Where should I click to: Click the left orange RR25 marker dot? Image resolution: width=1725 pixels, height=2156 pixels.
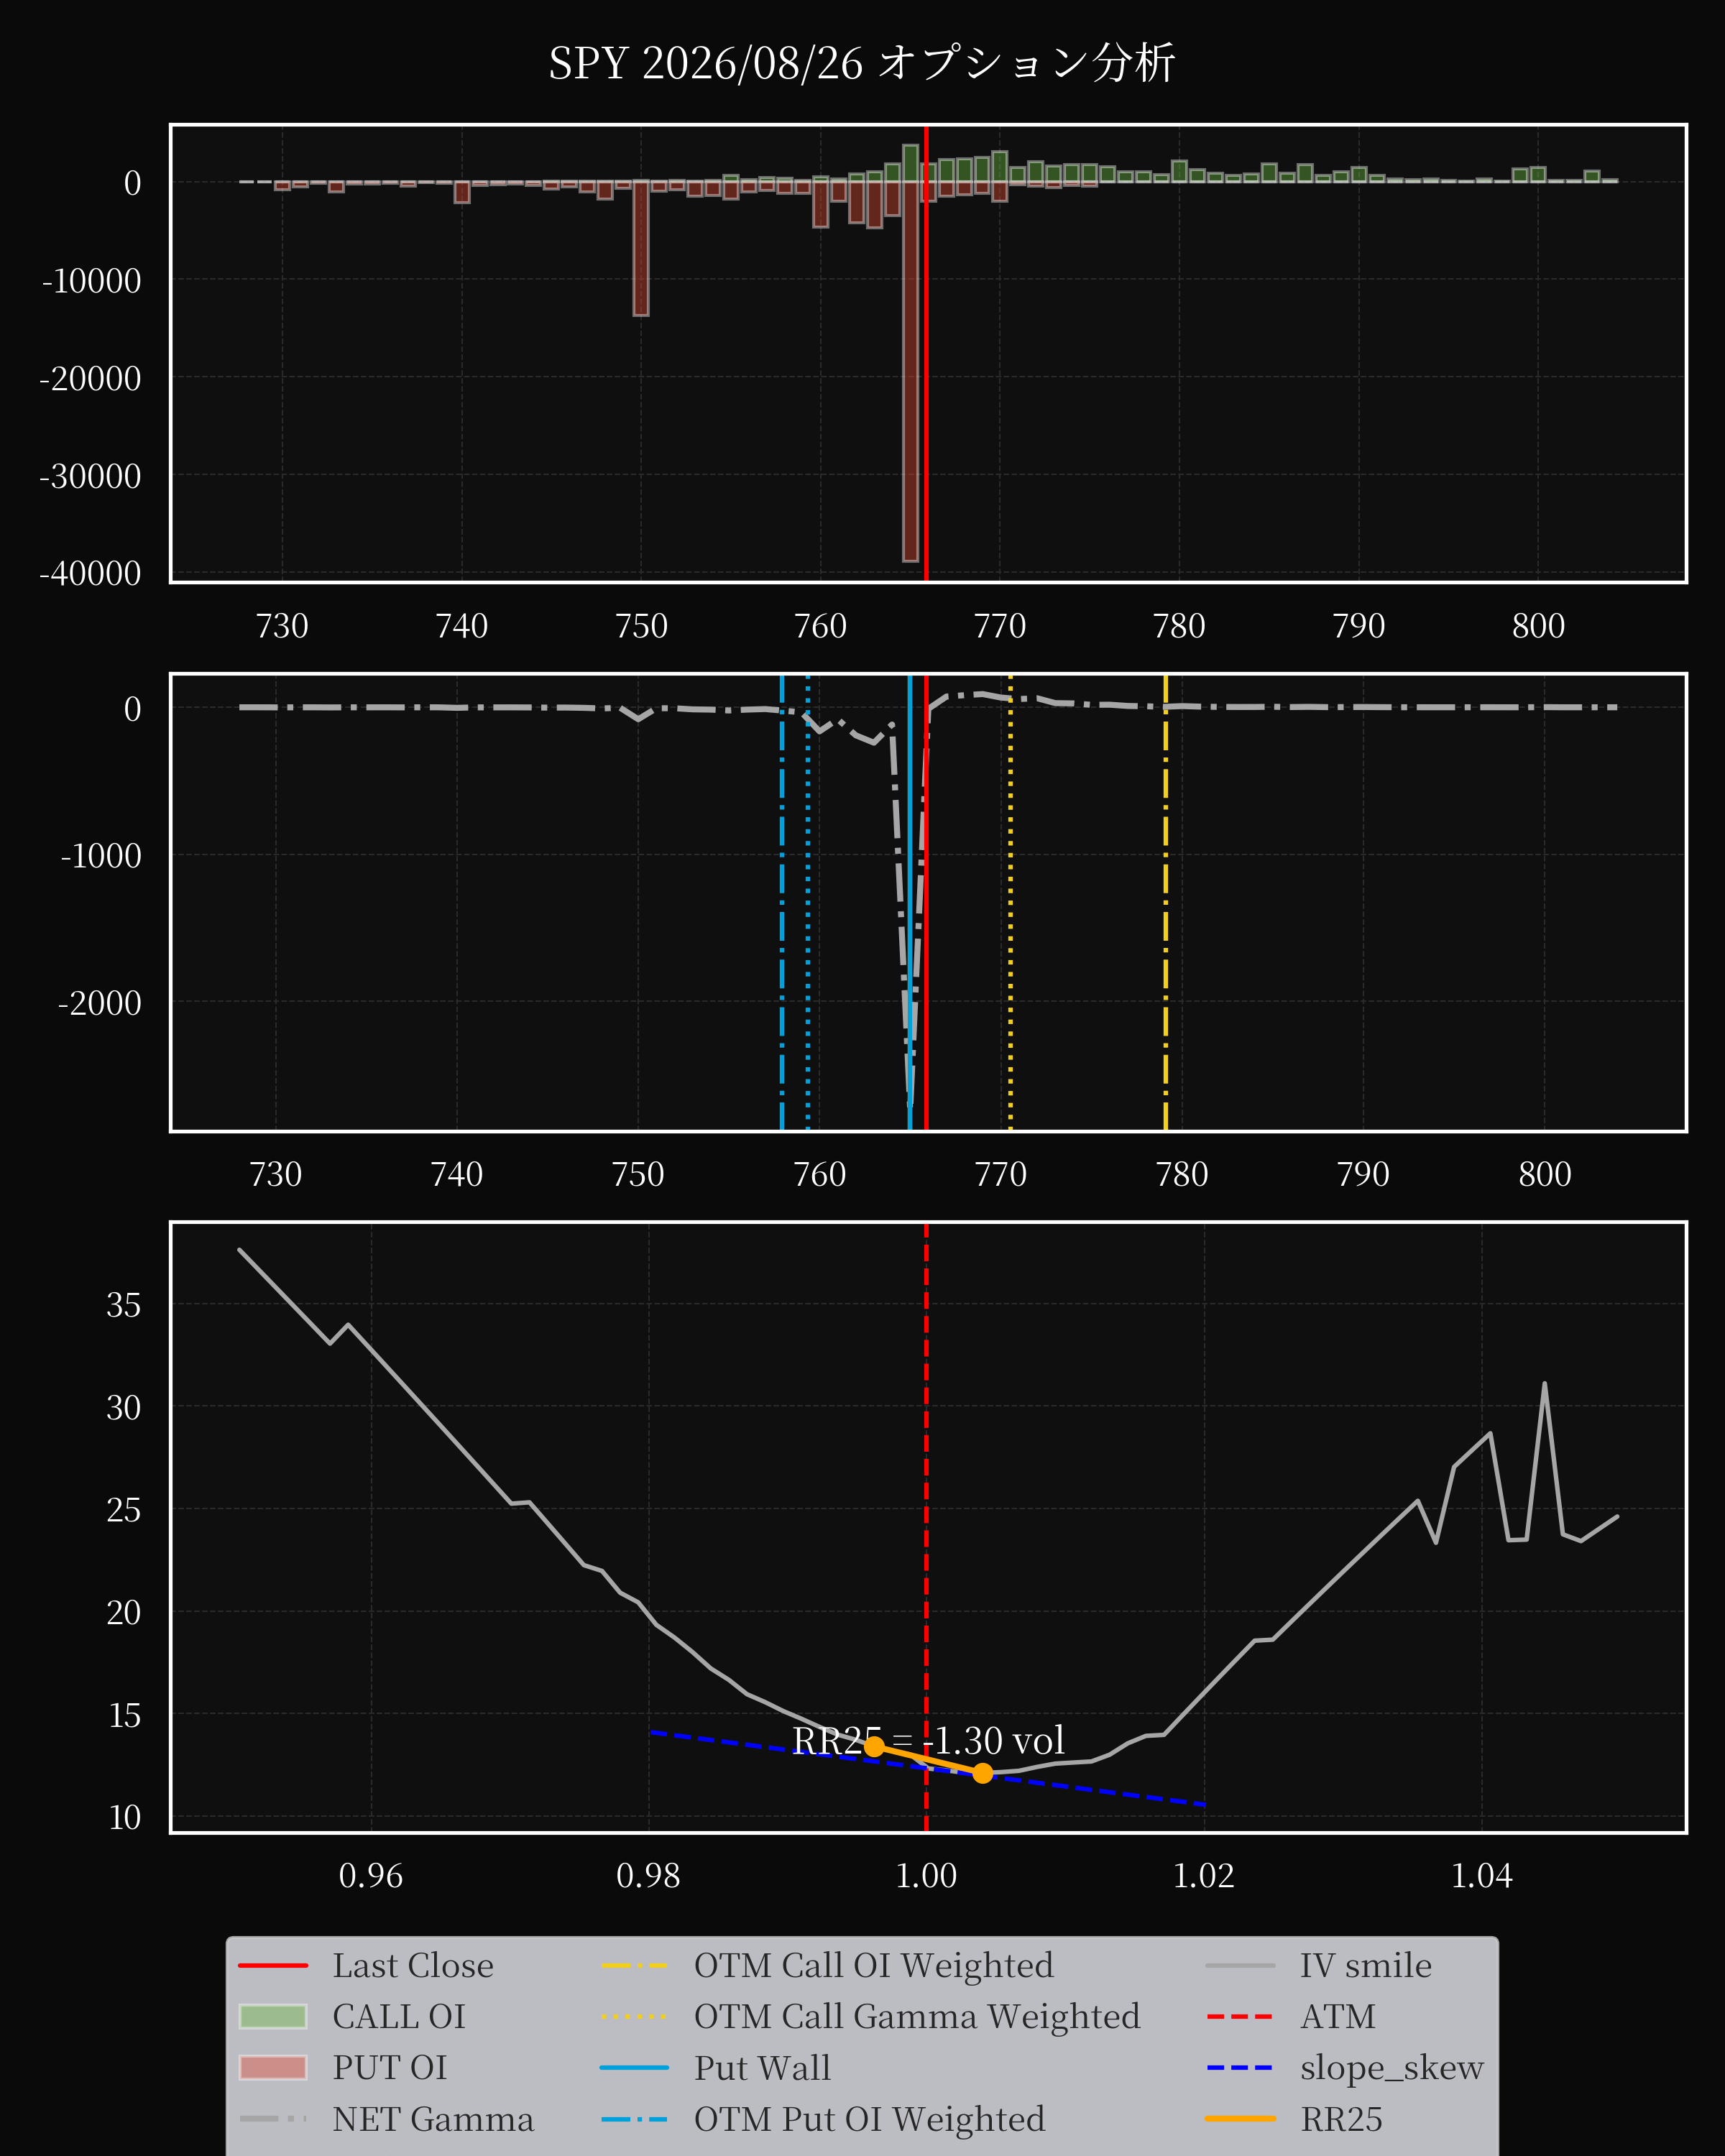tap(874, 1747)
